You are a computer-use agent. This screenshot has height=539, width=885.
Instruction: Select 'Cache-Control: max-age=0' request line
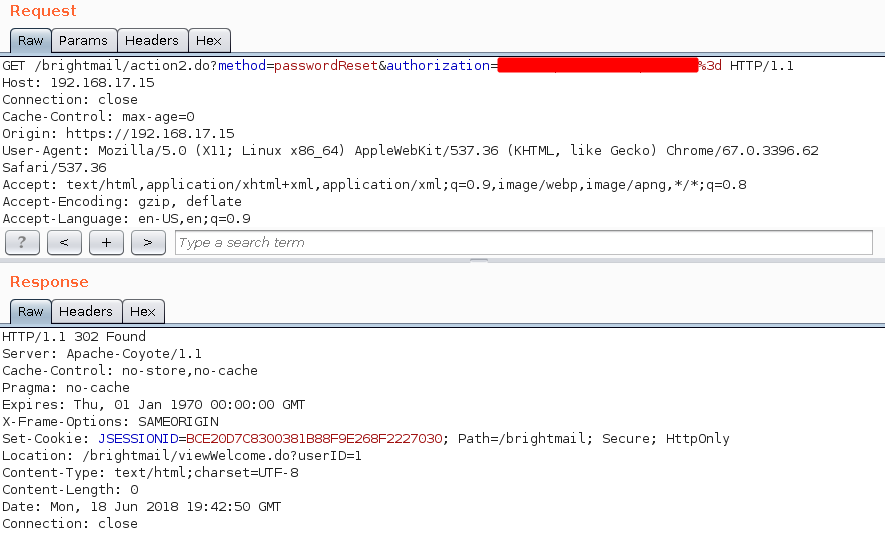click(98, 116)
